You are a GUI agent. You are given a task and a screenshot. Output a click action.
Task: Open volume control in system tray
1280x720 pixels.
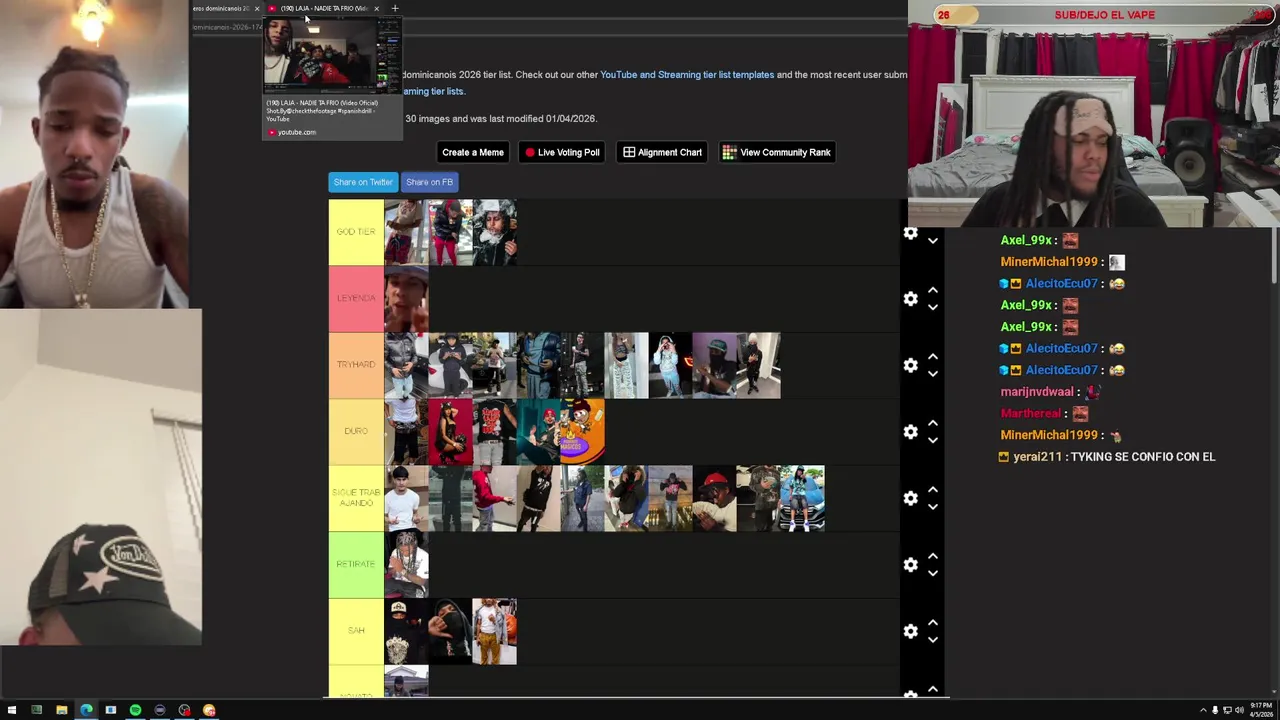tap(1239, 710)
